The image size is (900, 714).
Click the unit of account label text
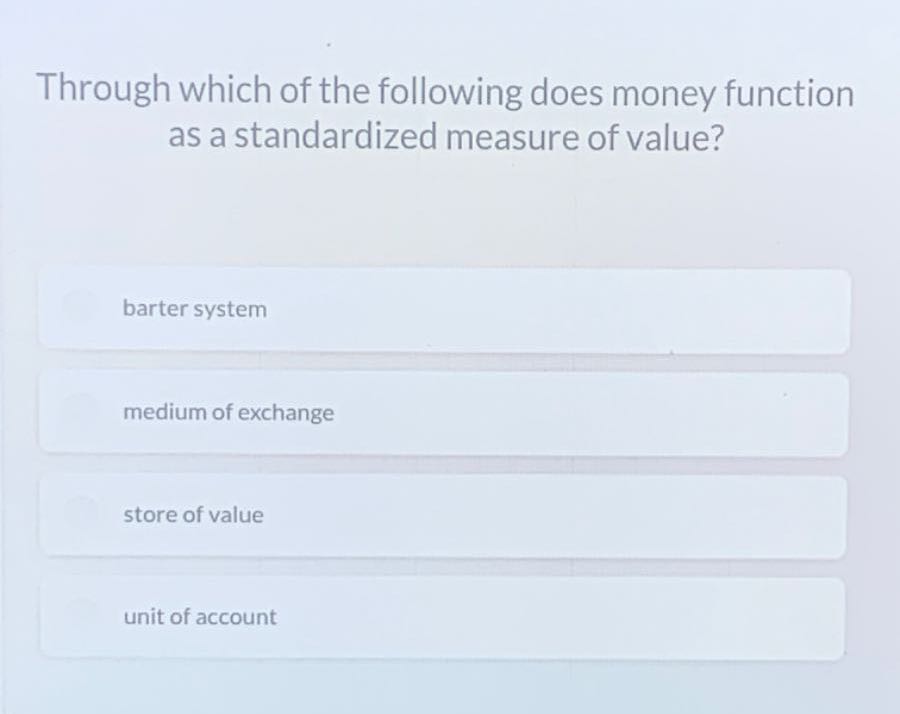(x=199, y=617)
